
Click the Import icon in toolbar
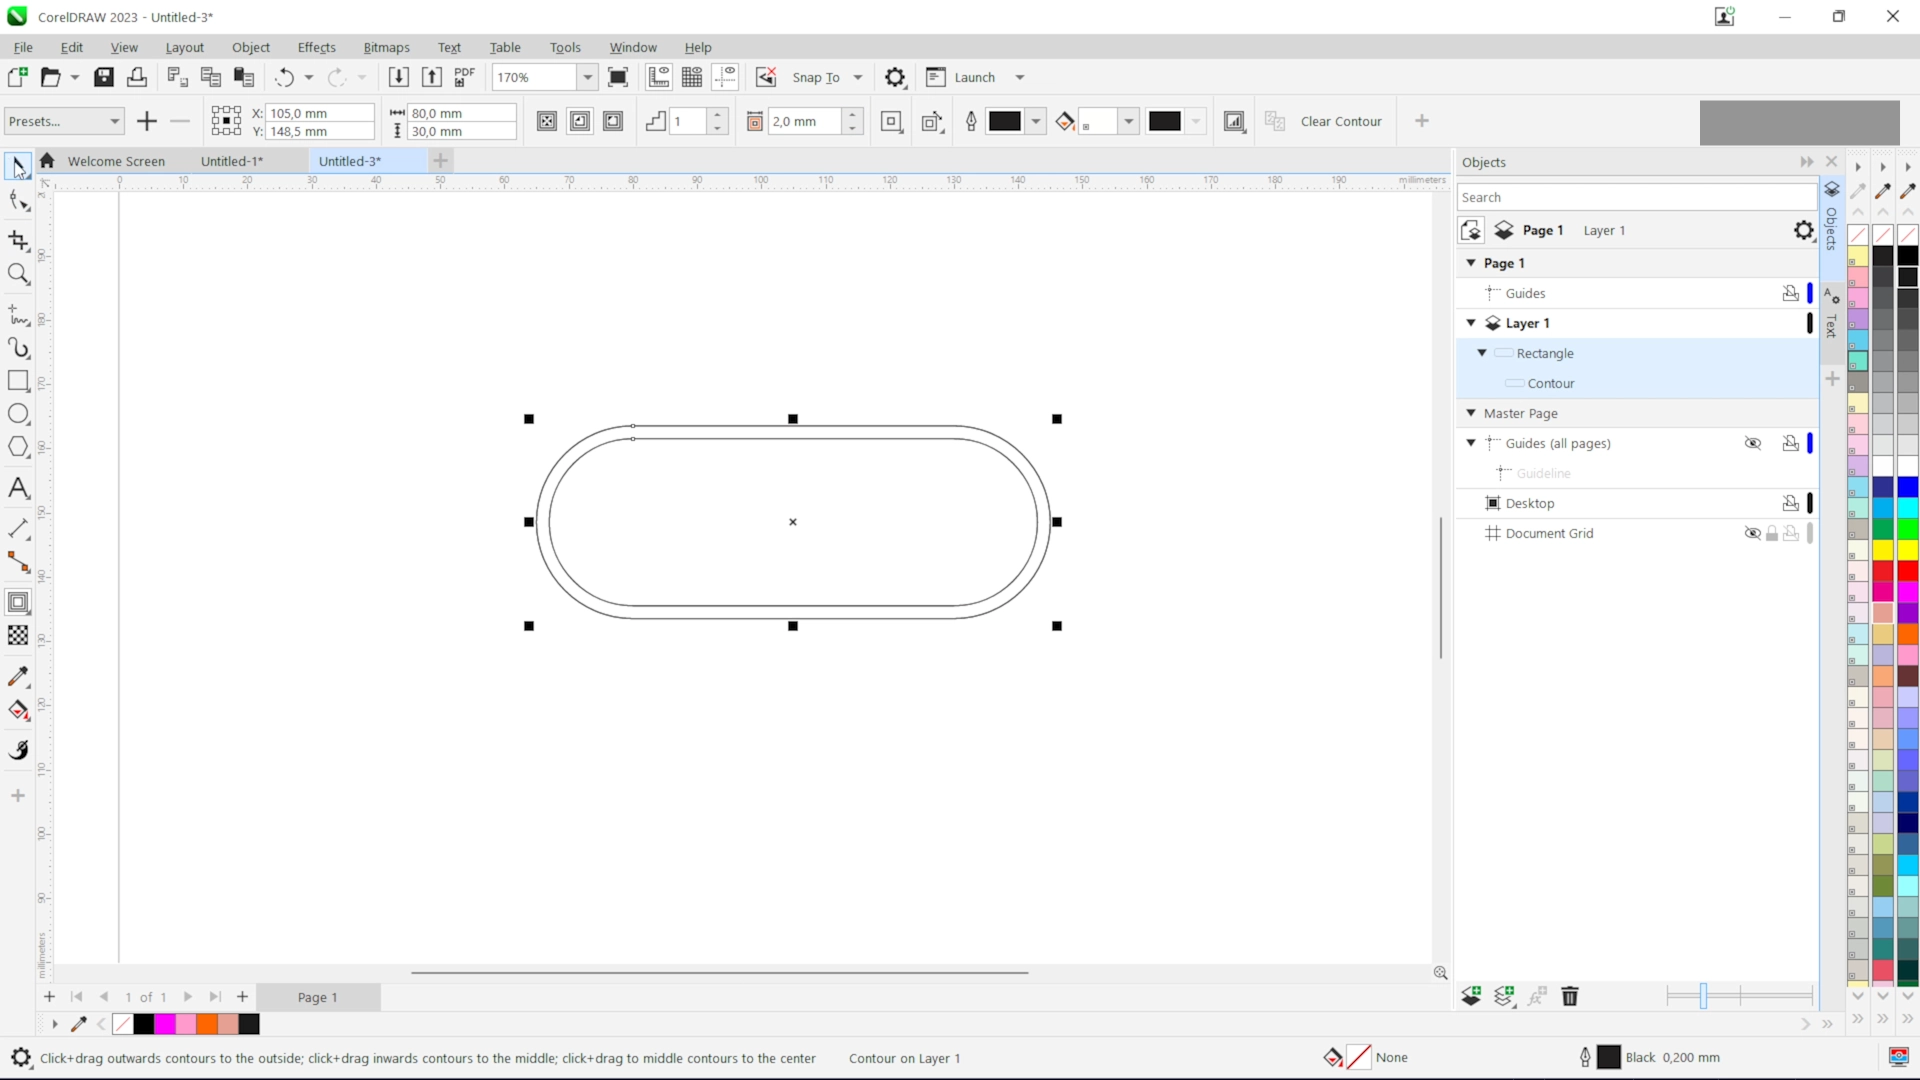click(398, 77)
